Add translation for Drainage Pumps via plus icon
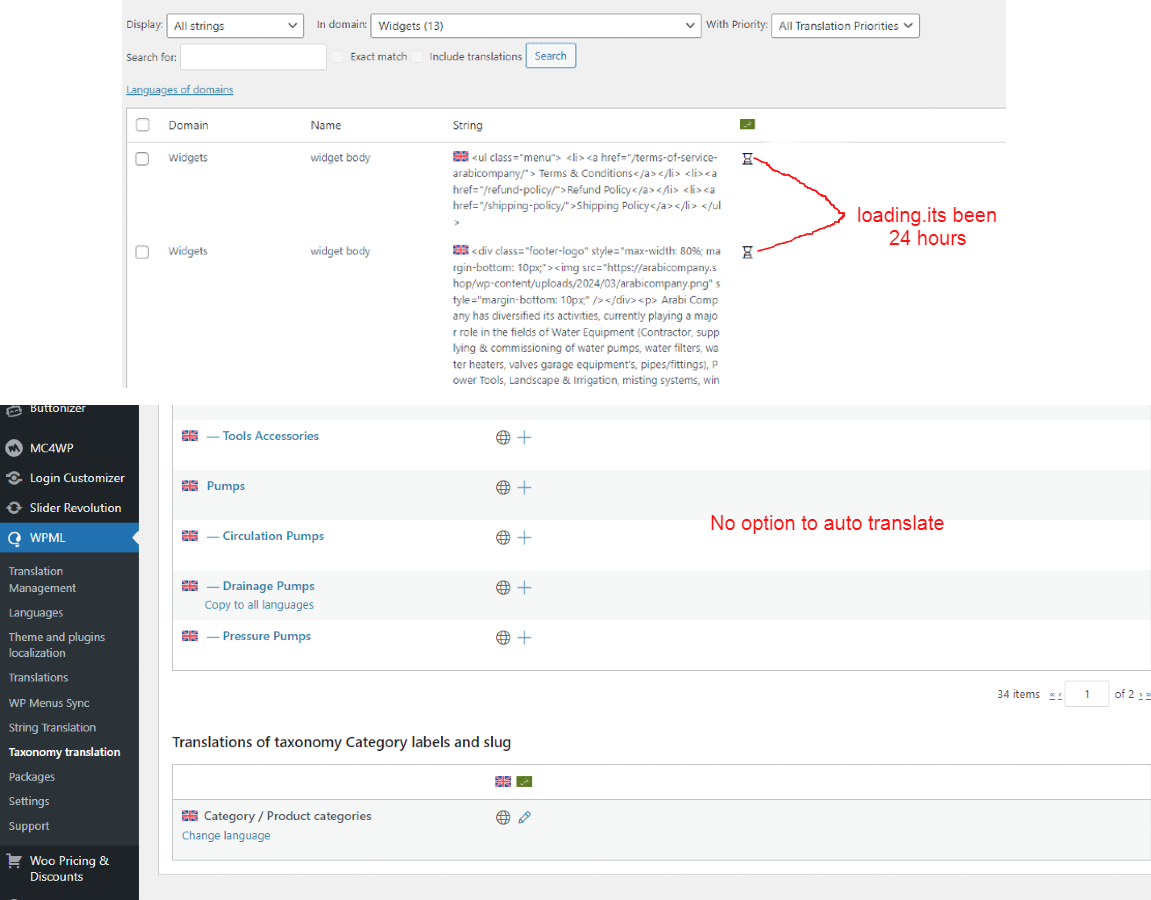 (x=524, y=587)
